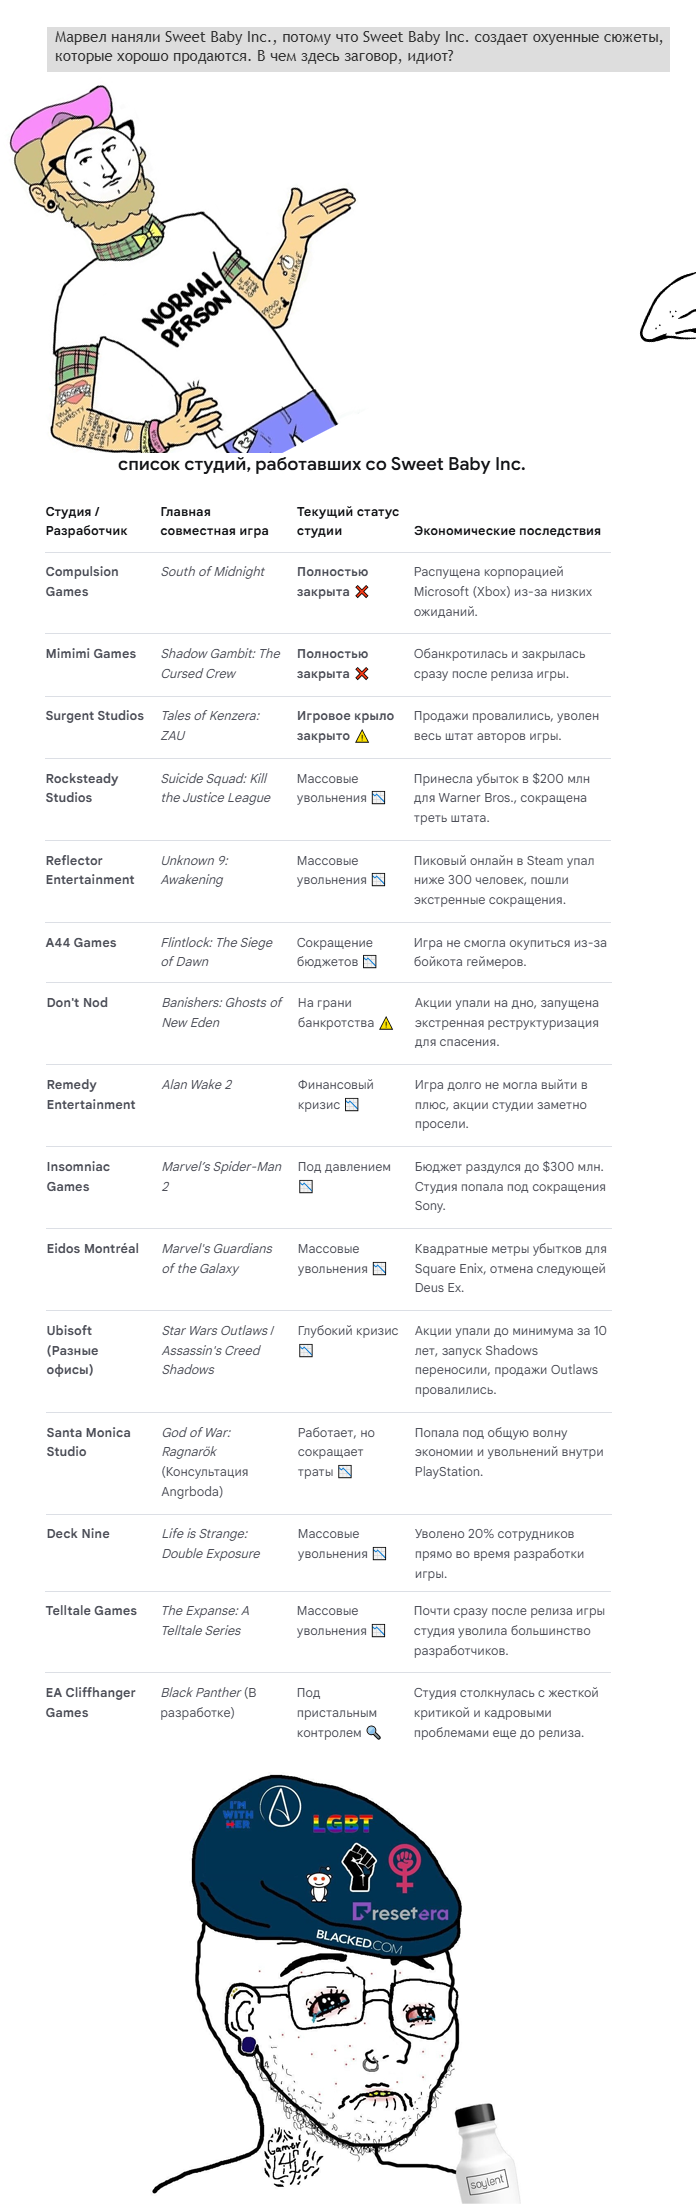
Task: Click the 'NORMAL PERSON' shirt character image
Action: pos(182,268)
